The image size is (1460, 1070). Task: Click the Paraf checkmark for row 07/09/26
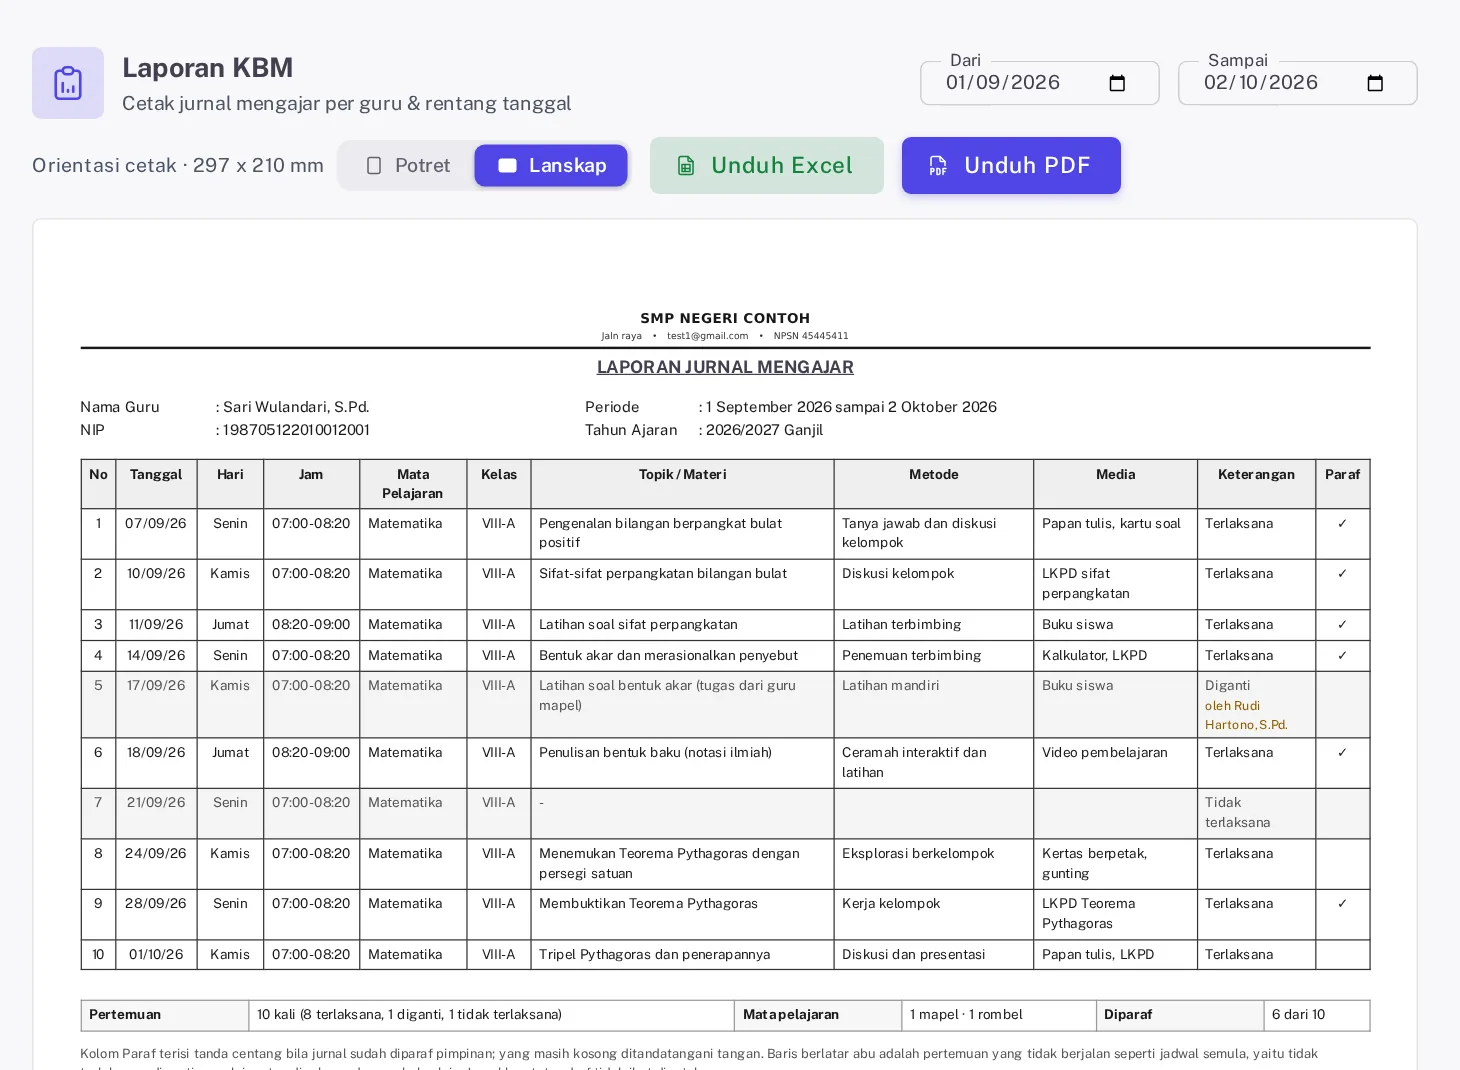1342,524
